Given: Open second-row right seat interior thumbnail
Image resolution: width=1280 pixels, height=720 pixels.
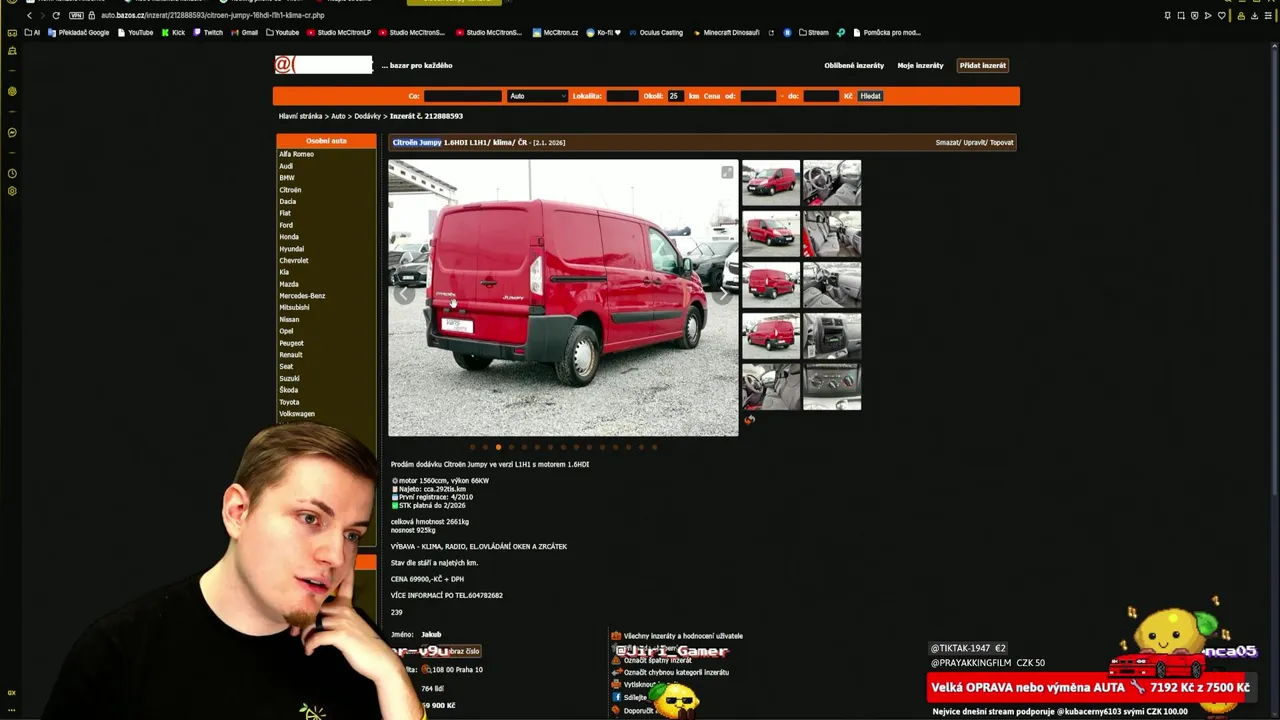Looking at the screenshot, I should click(832, 234).
